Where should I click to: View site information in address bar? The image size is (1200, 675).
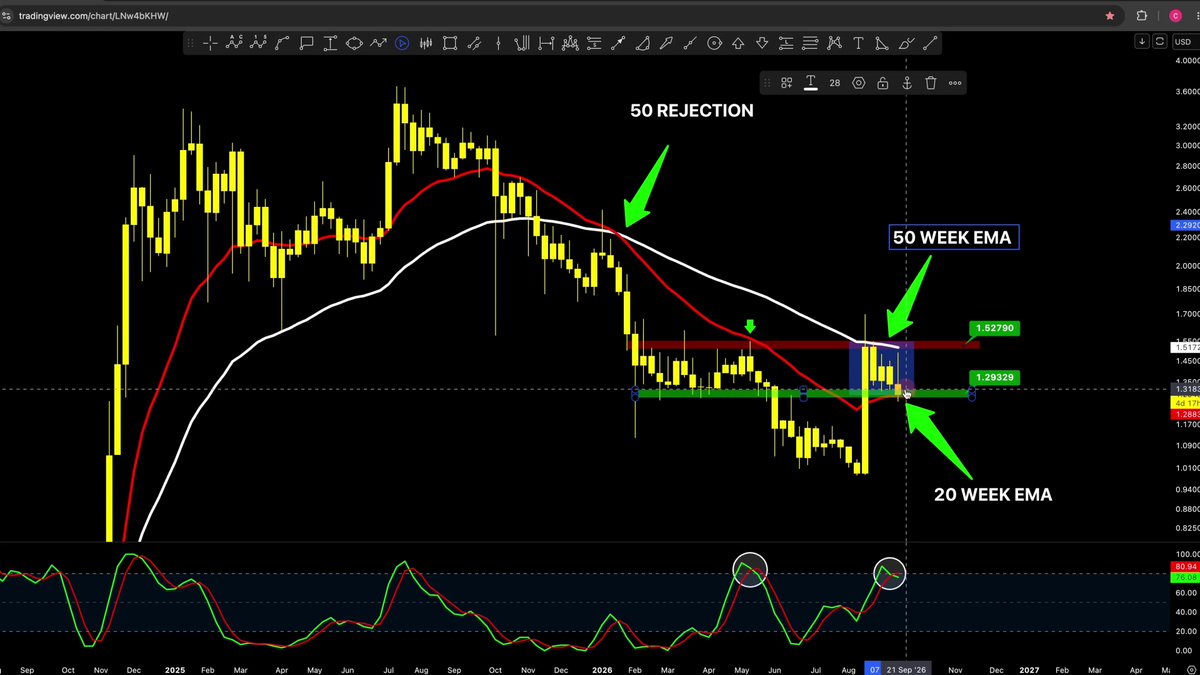pyautogui.click(x=8, y=16)
